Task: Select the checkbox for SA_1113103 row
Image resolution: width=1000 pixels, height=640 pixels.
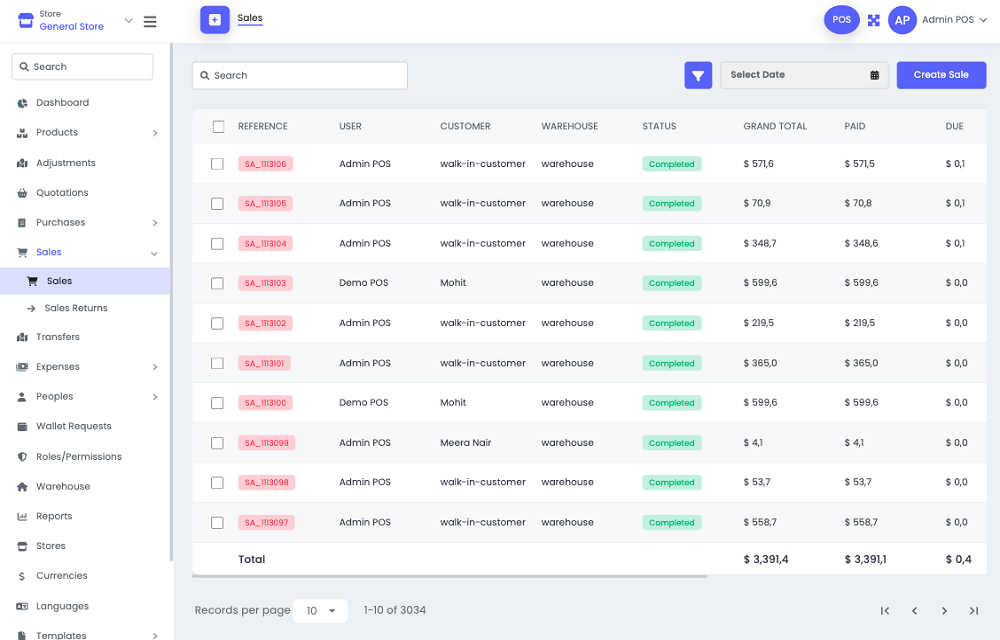Action: [217, 283]
